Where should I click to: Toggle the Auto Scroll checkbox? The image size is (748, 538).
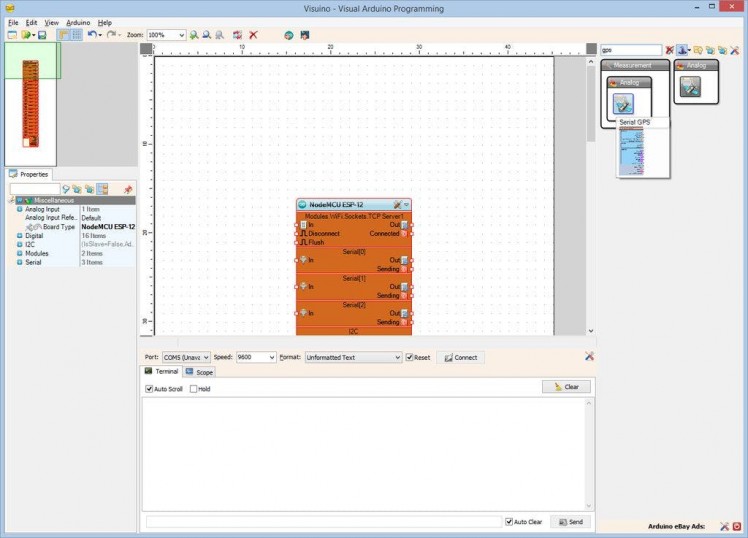tap(150, 389)
